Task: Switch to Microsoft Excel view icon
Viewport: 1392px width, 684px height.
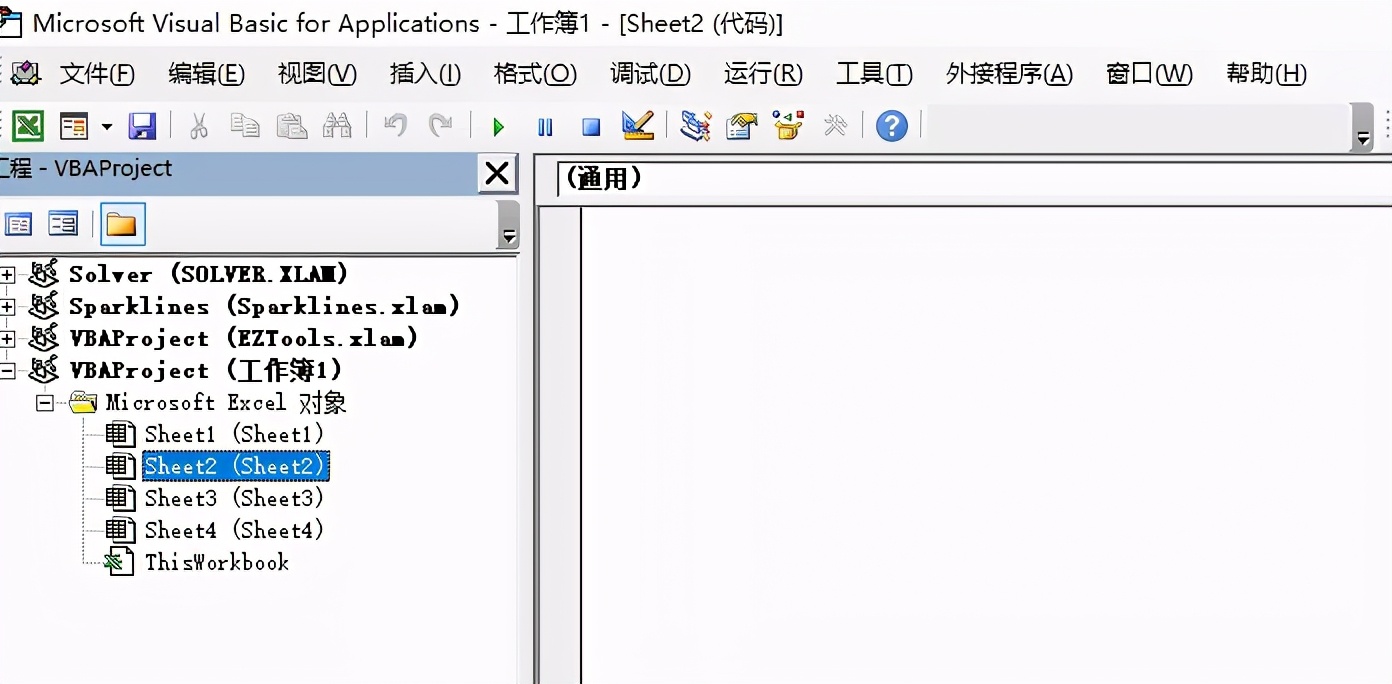Action: pyautogui.click(x=27, y=126)
